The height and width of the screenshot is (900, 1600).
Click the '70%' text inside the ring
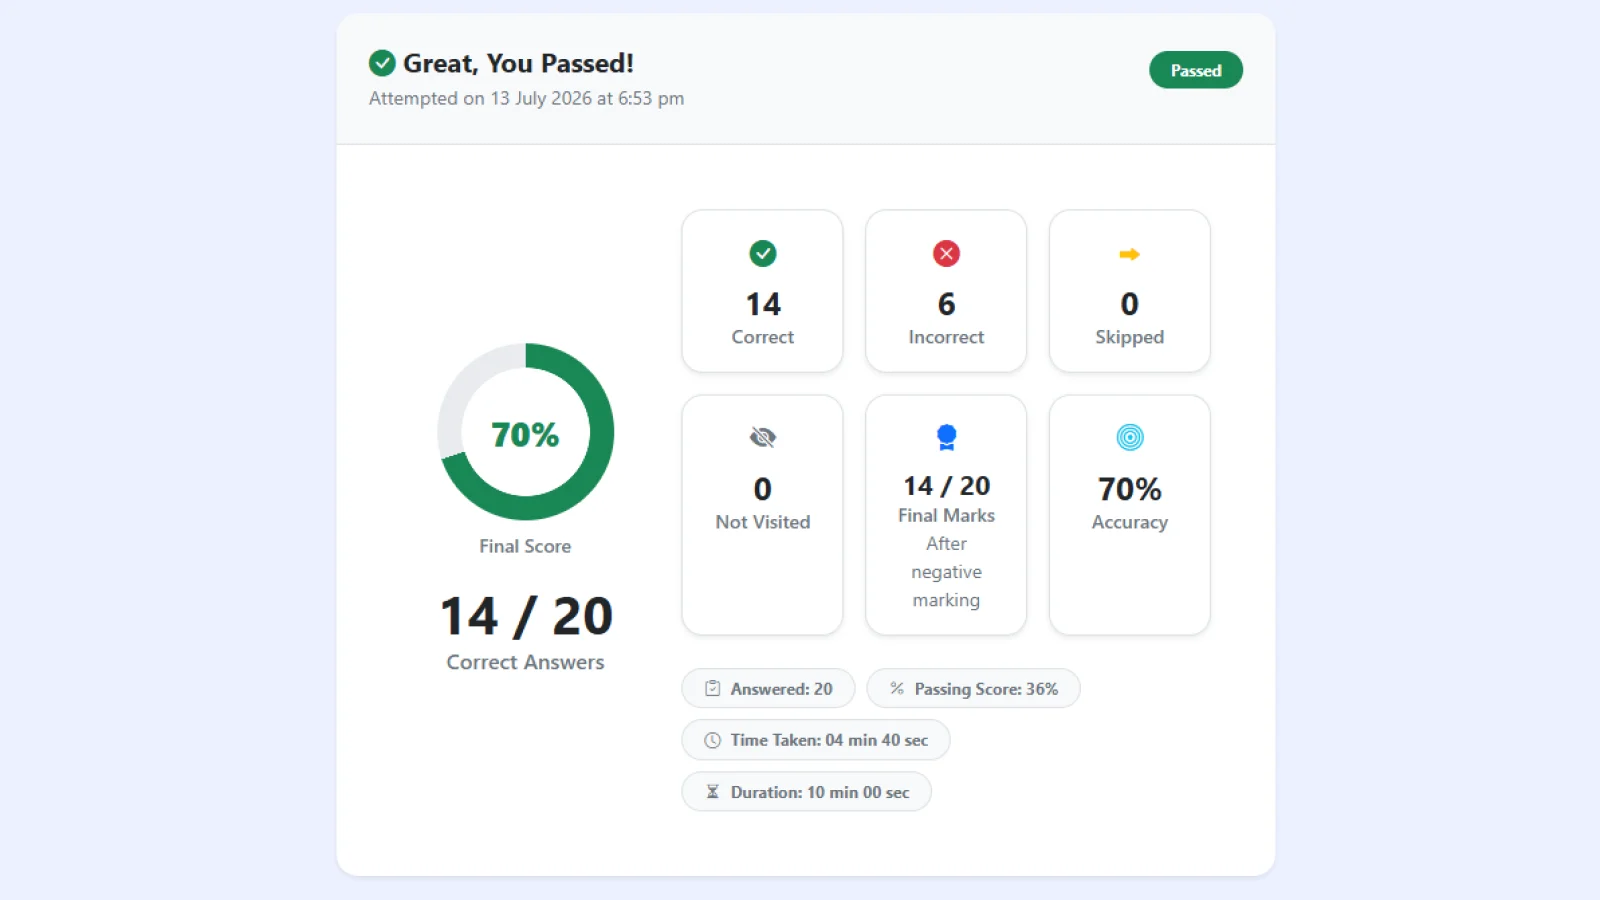coord(525,434)
